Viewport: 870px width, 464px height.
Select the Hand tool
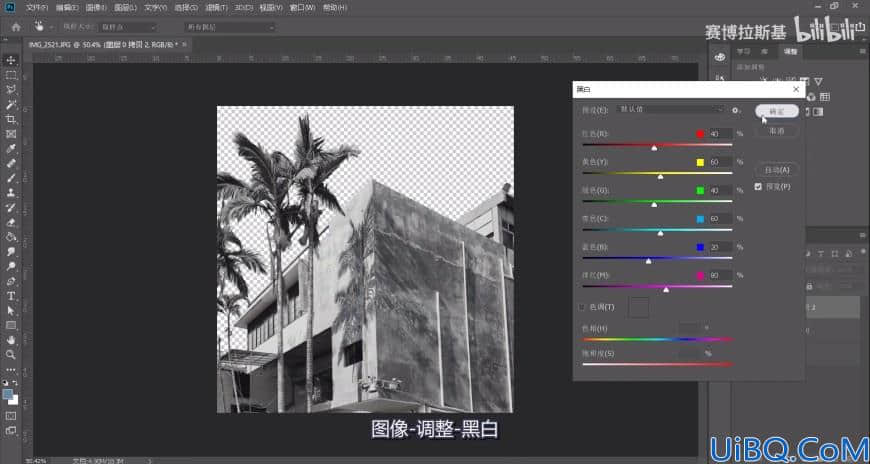click(11, 340)
